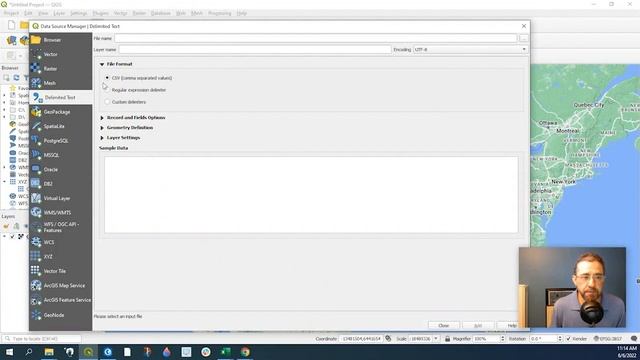640x360 pixels.
Task: Open the Scale dropdown in status bar
Action: coord(436,339)
